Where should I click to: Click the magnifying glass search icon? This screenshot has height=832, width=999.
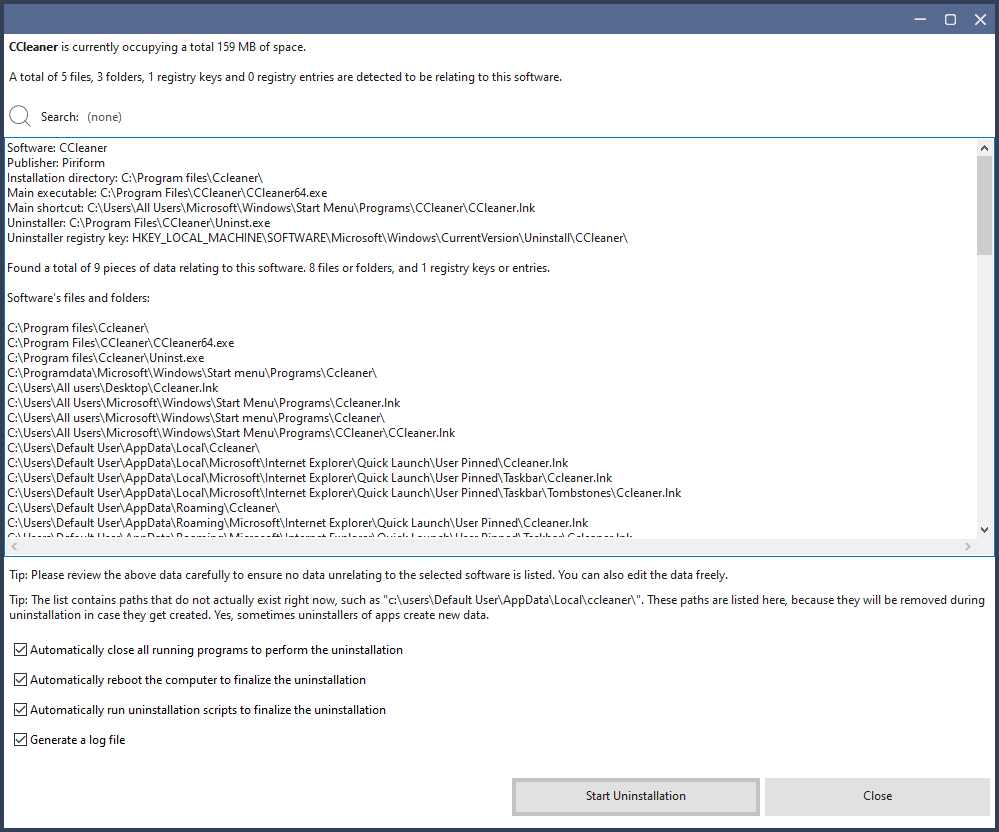pos(20,116)
